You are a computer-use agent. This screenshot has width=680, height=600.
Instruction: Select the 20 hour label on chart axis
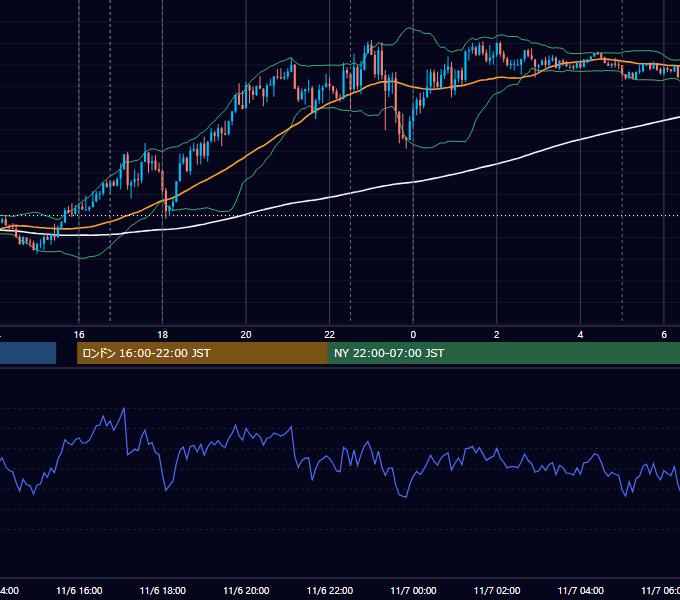point(246,335)
